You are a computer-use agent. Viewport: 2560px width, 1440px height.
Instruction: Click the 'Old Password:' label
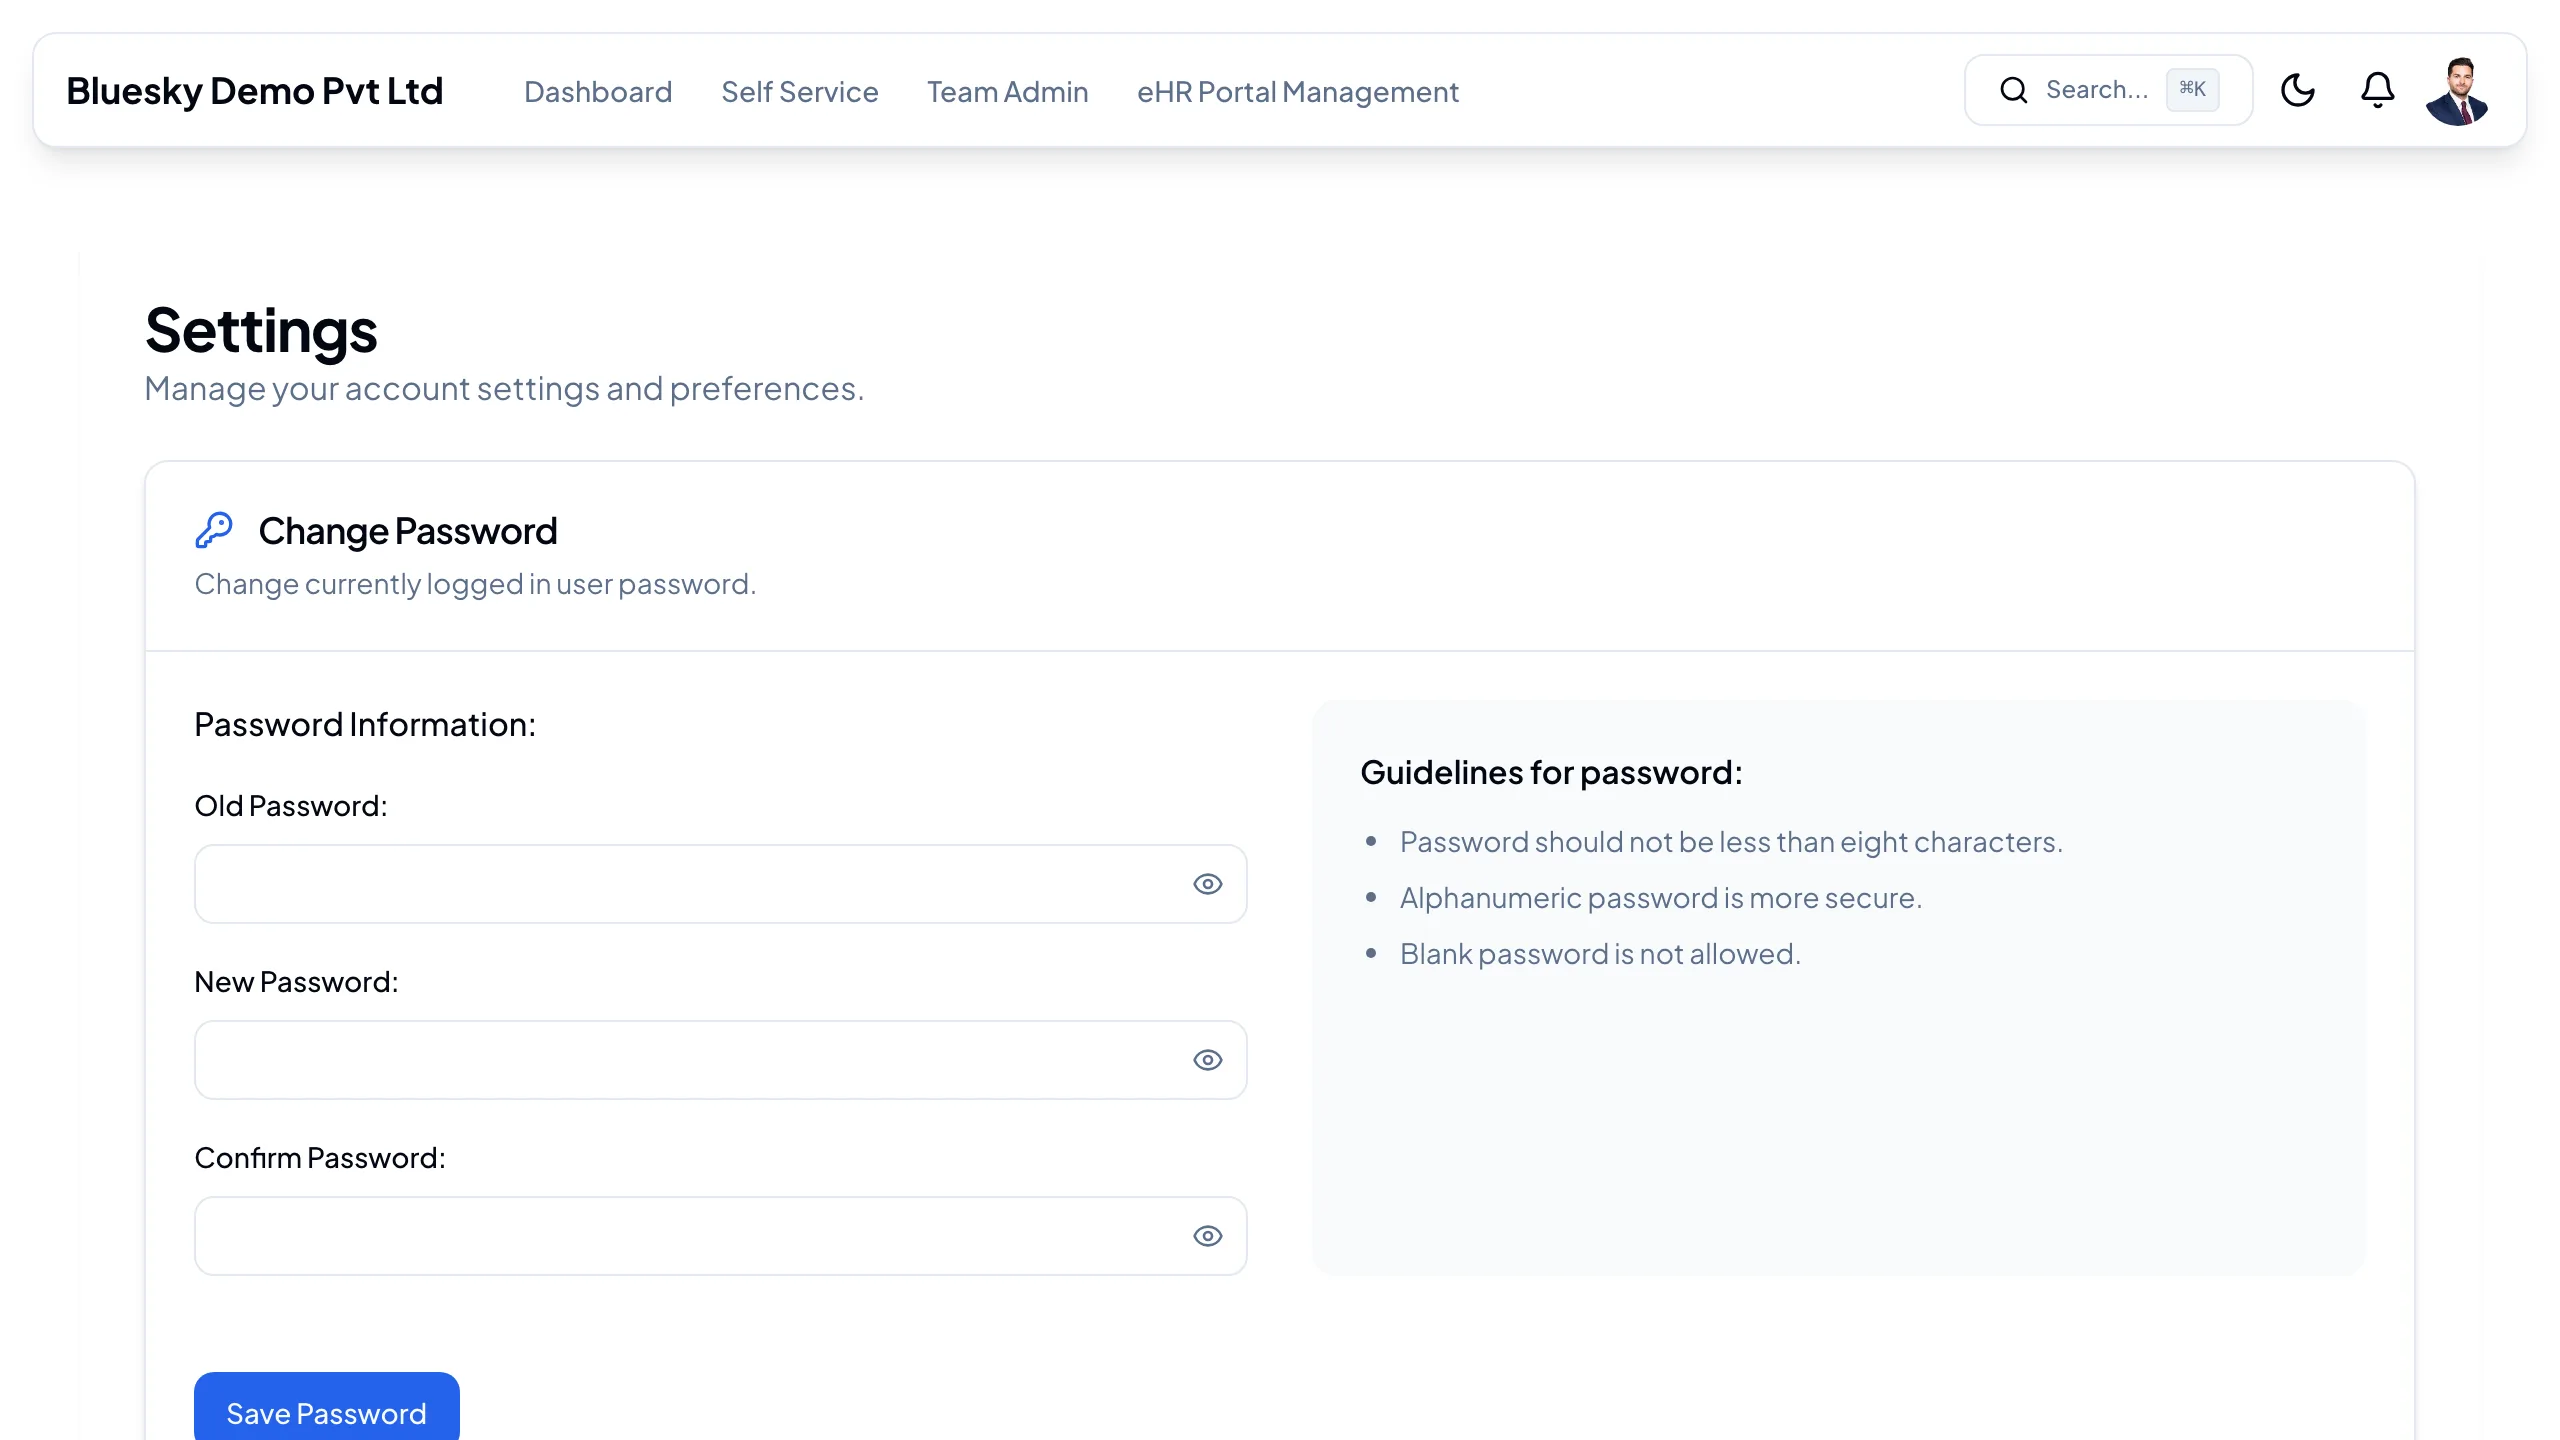291,806
